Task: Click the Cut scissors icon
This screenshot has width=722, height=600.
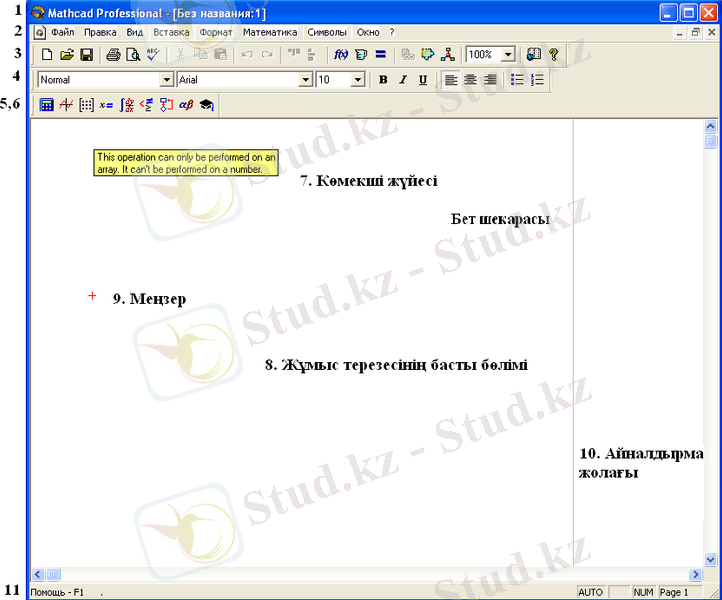Action: click(x=180, y=55)
